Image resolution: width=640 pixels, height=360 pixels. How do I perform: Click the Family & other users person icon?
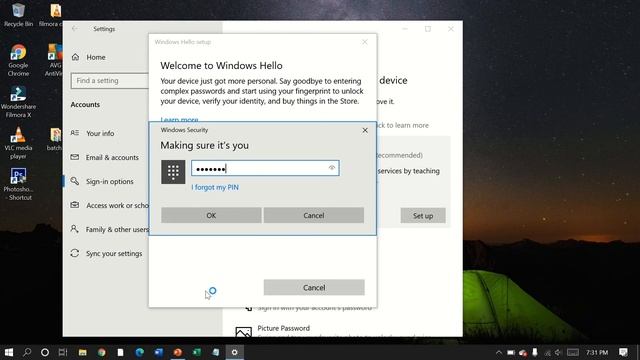(x=74, y=229)
